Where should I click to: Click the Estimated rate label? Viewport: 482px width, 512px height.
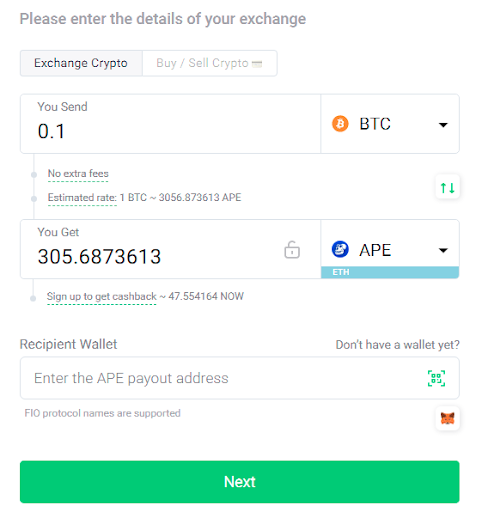pos(82,198)
